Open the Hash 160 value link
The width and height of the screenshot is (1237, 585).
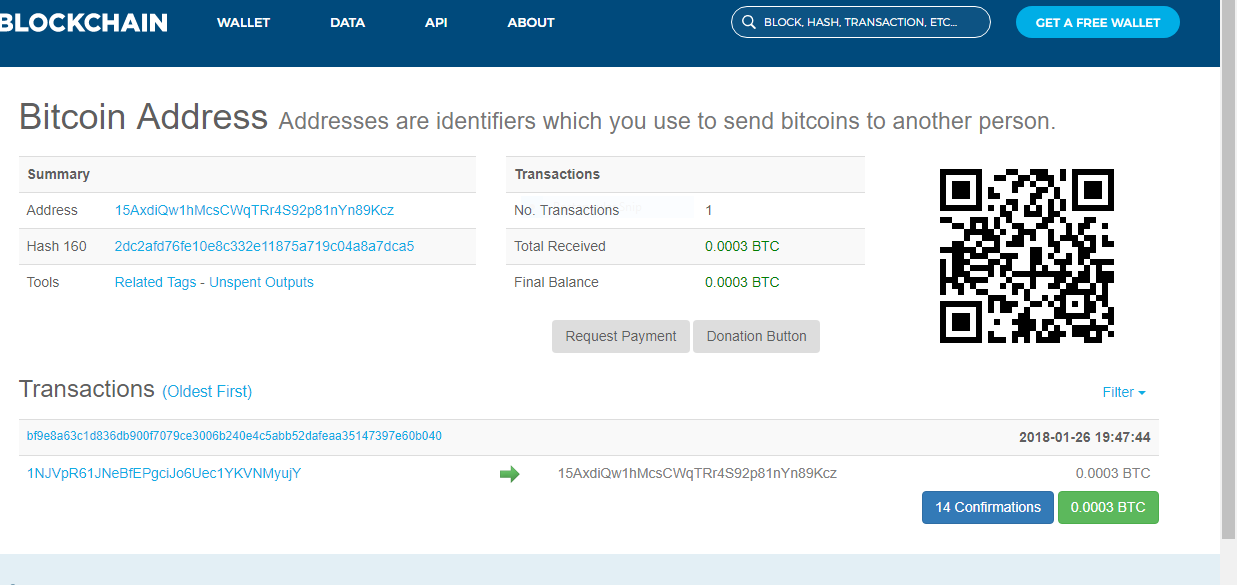(x=264, y=246)
